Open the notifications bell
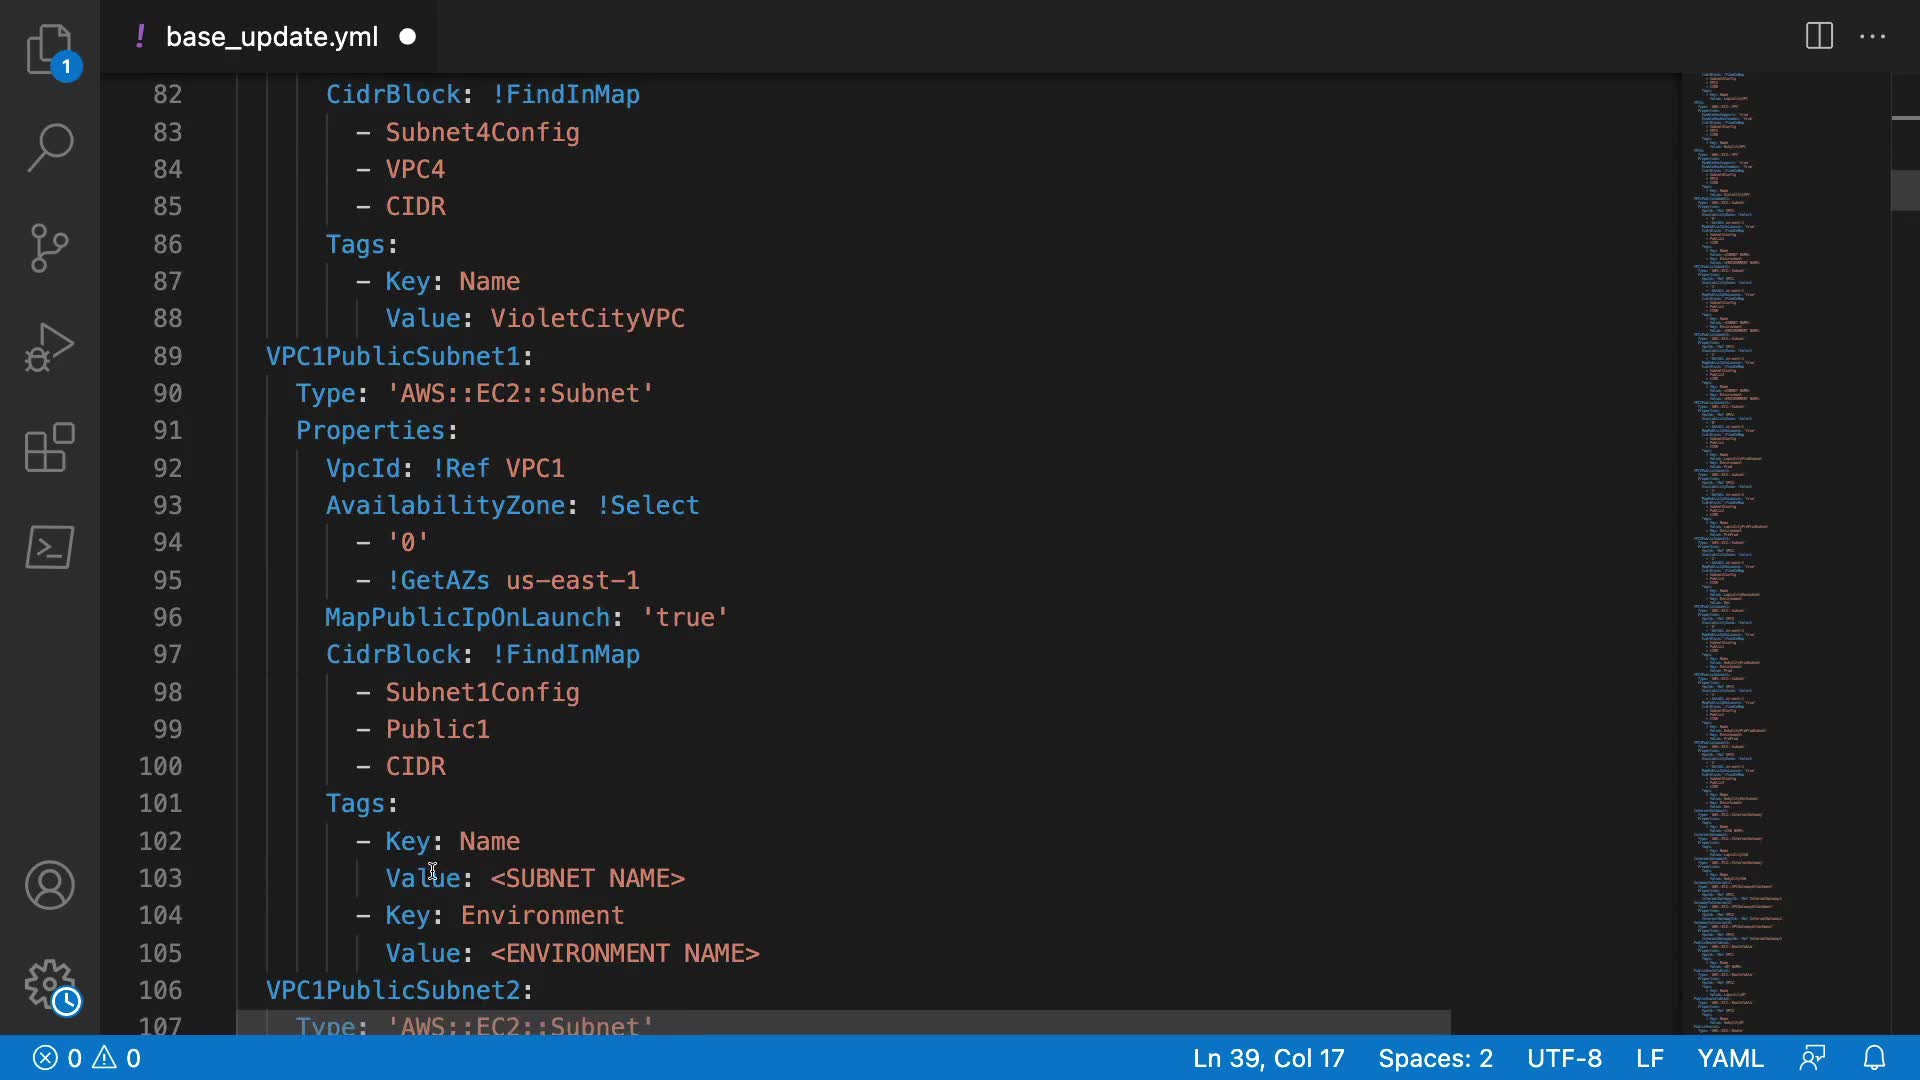Screen dimensions: 1920x1080 (x=1875, y=1058)
